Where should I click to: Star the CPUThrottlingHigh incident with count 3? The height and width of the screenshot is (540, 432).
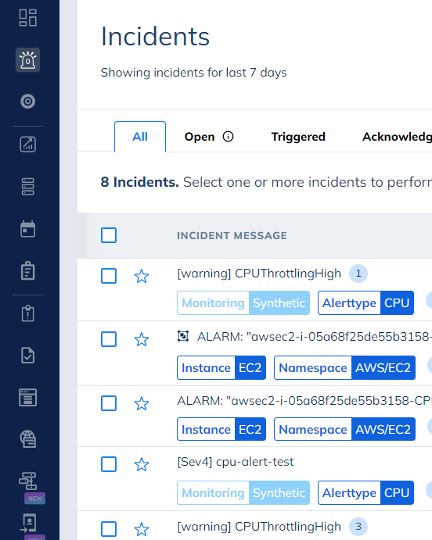click(x=141, y=529)
